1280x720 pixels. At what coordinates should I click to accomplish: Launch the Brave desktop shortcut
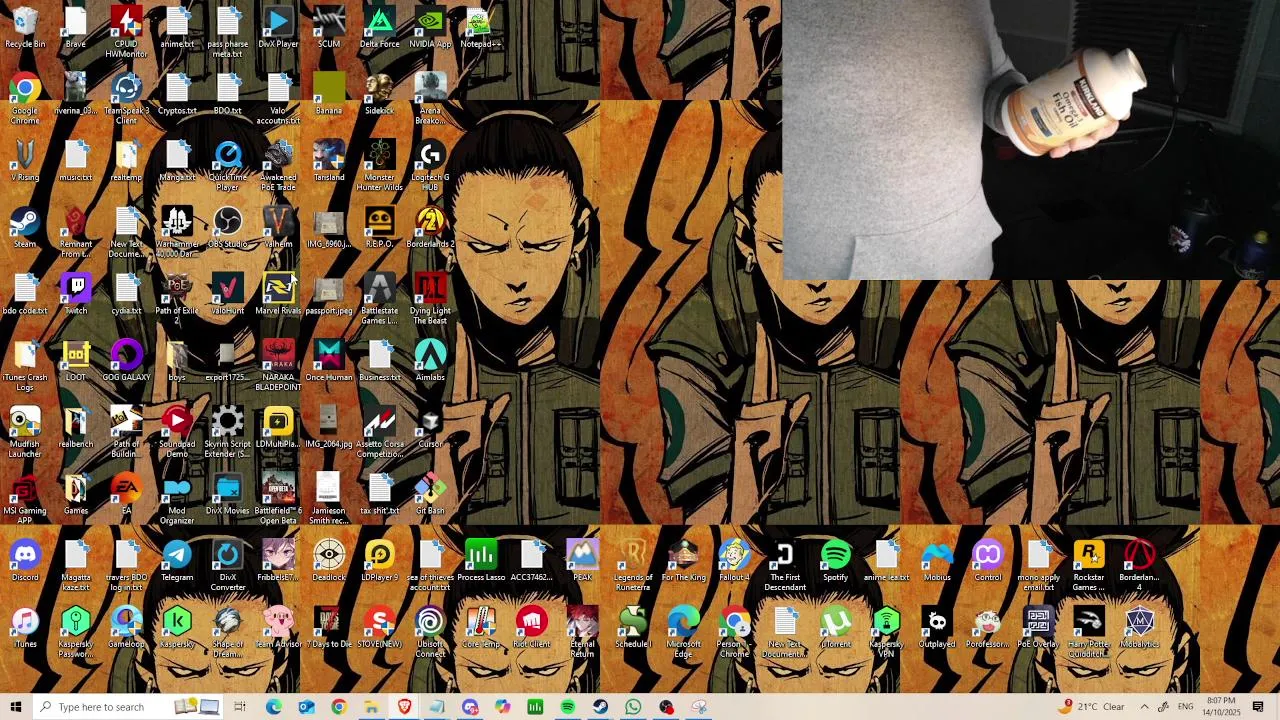click(76, 28)
